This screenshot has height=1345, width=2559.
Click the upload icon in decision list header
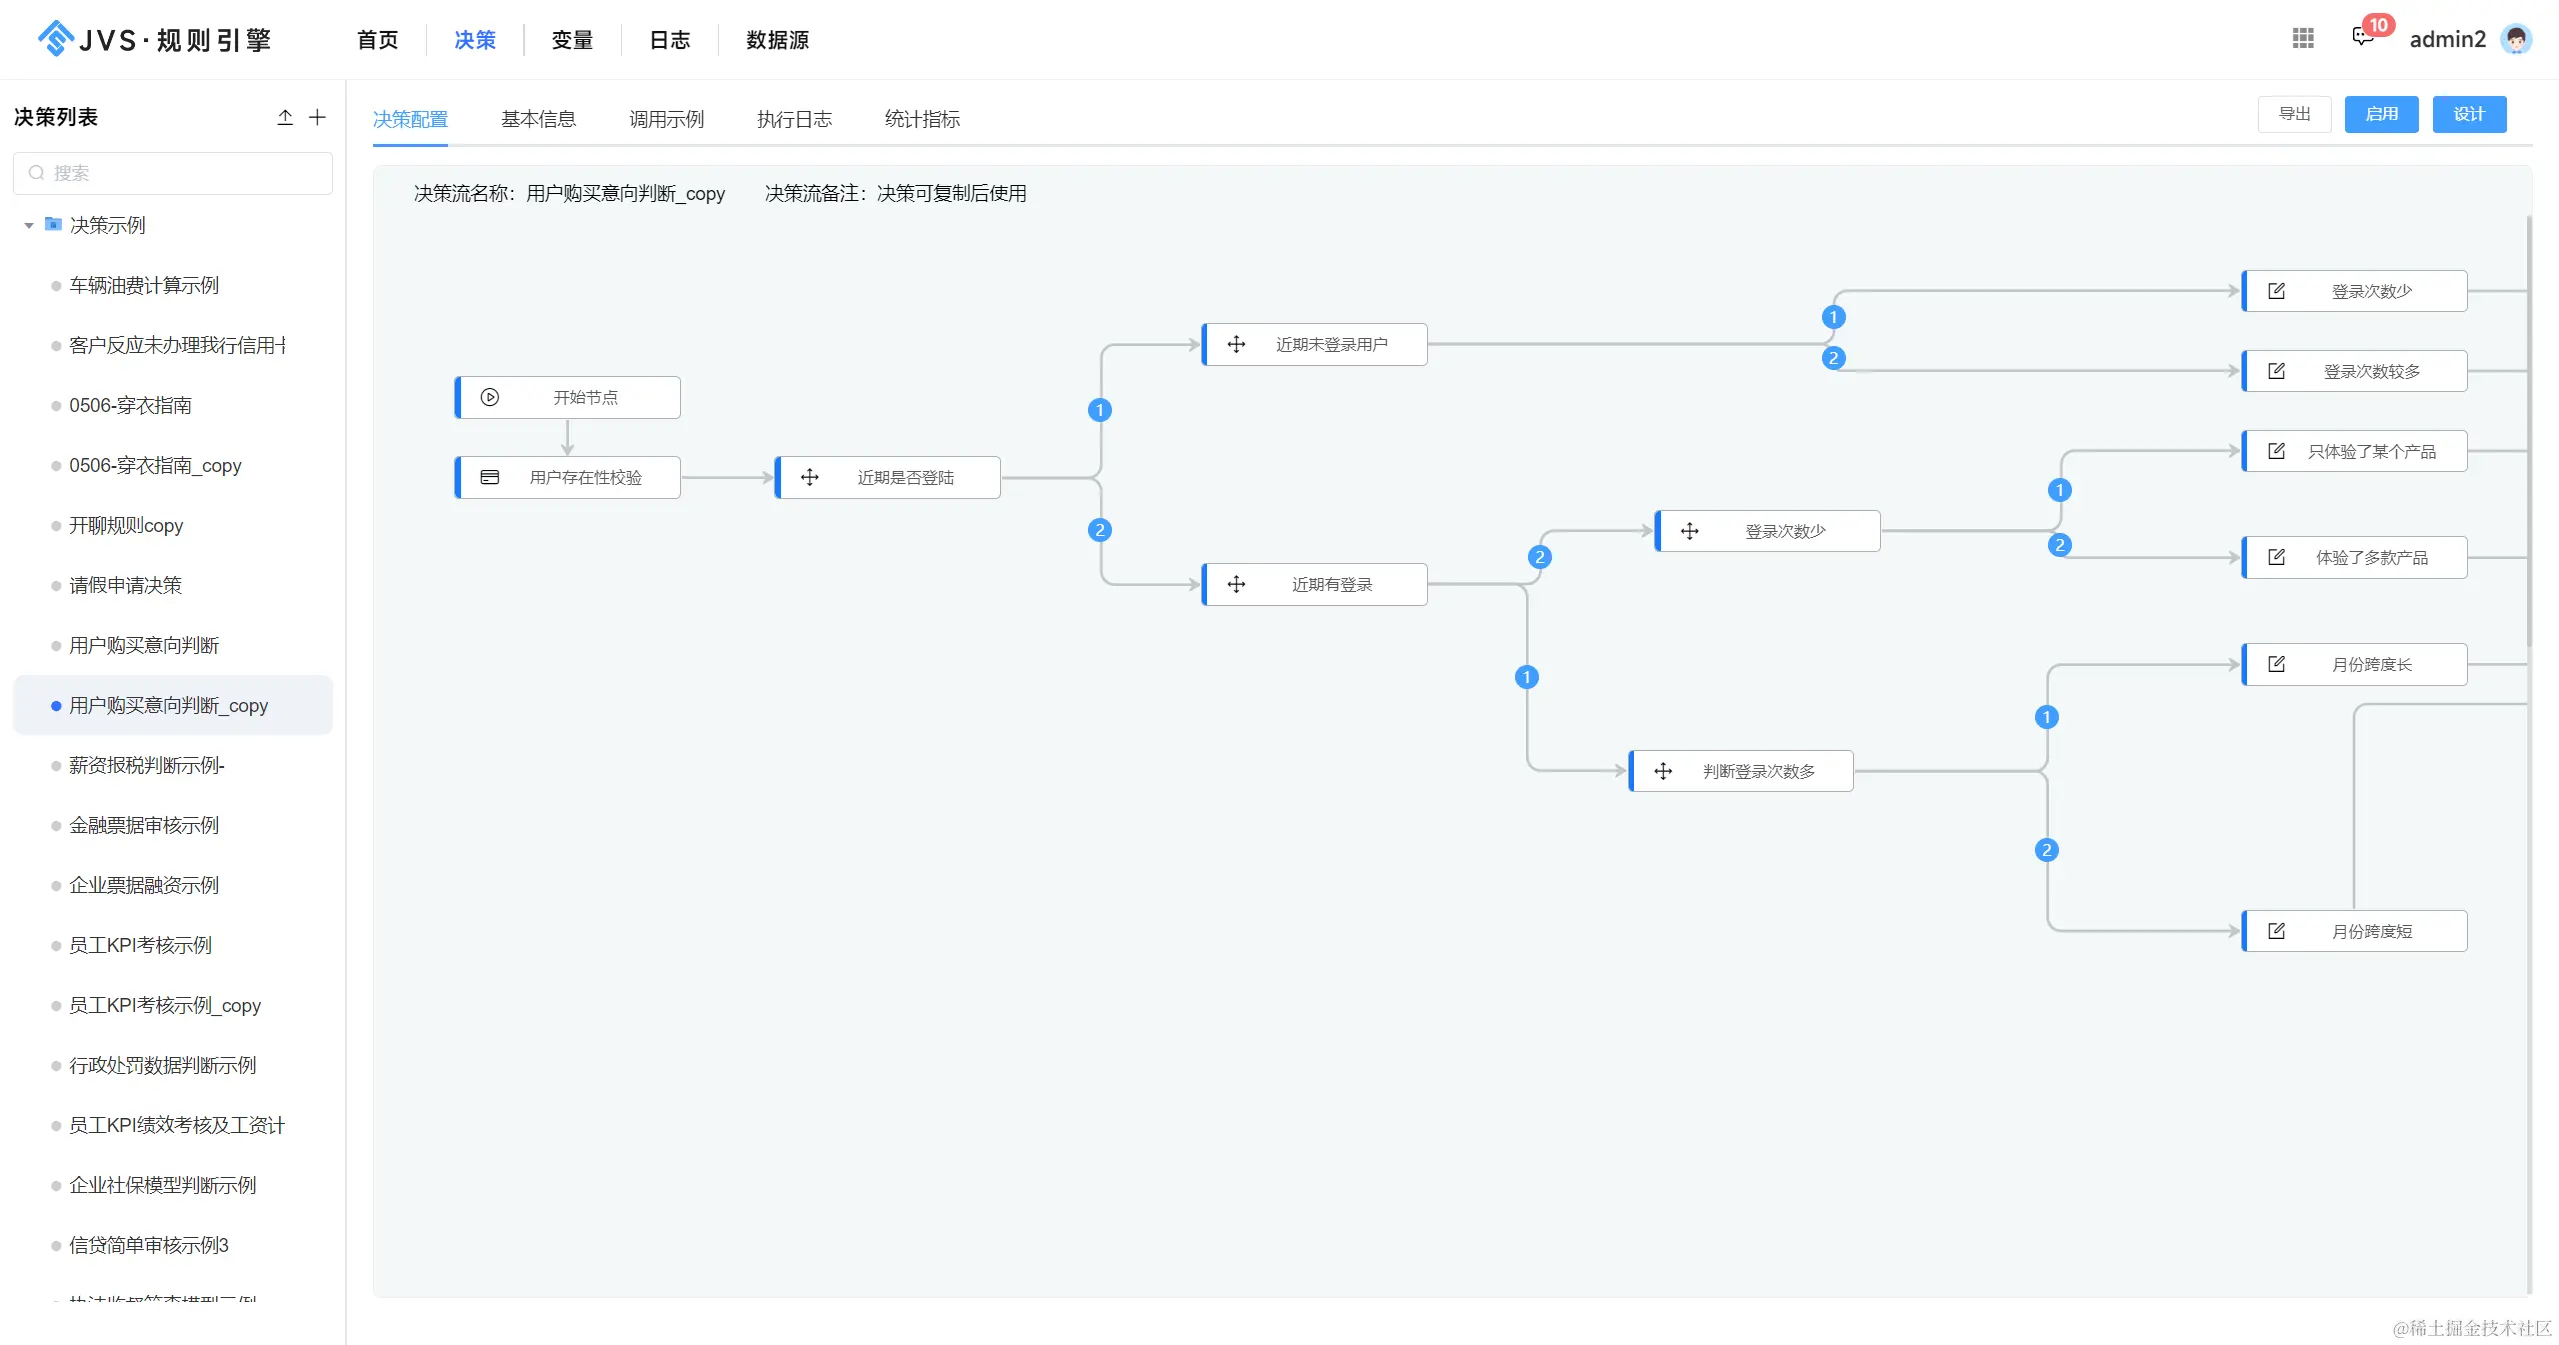click(285, 117)
